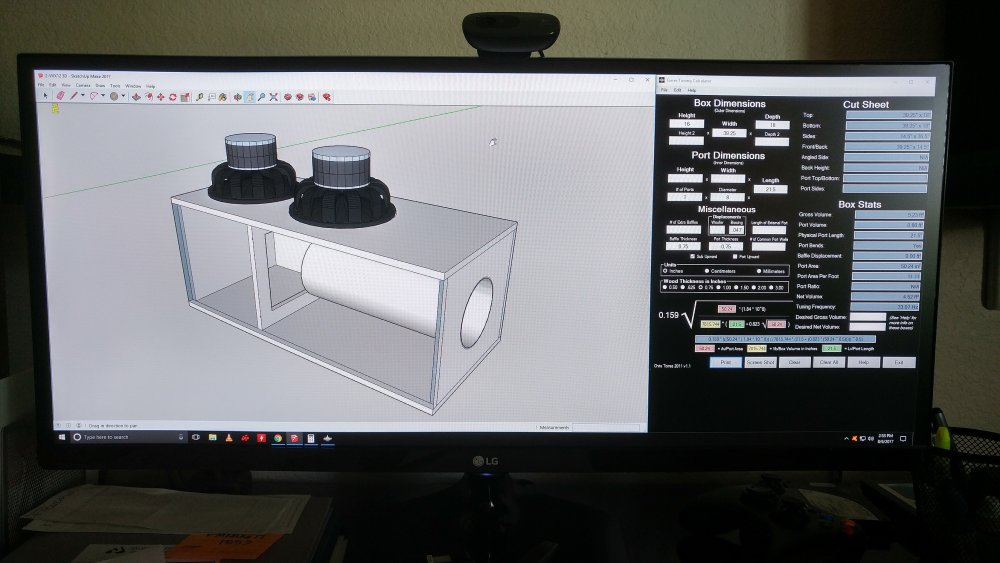Open SketchUp Tools menu
Screen dimensions: 1000x563
(115, 85)
